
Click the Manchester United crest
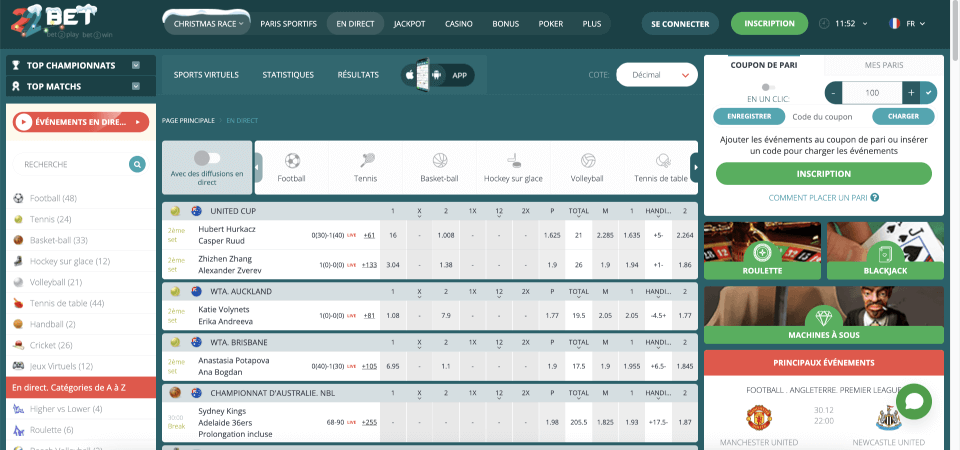point(759,418)
